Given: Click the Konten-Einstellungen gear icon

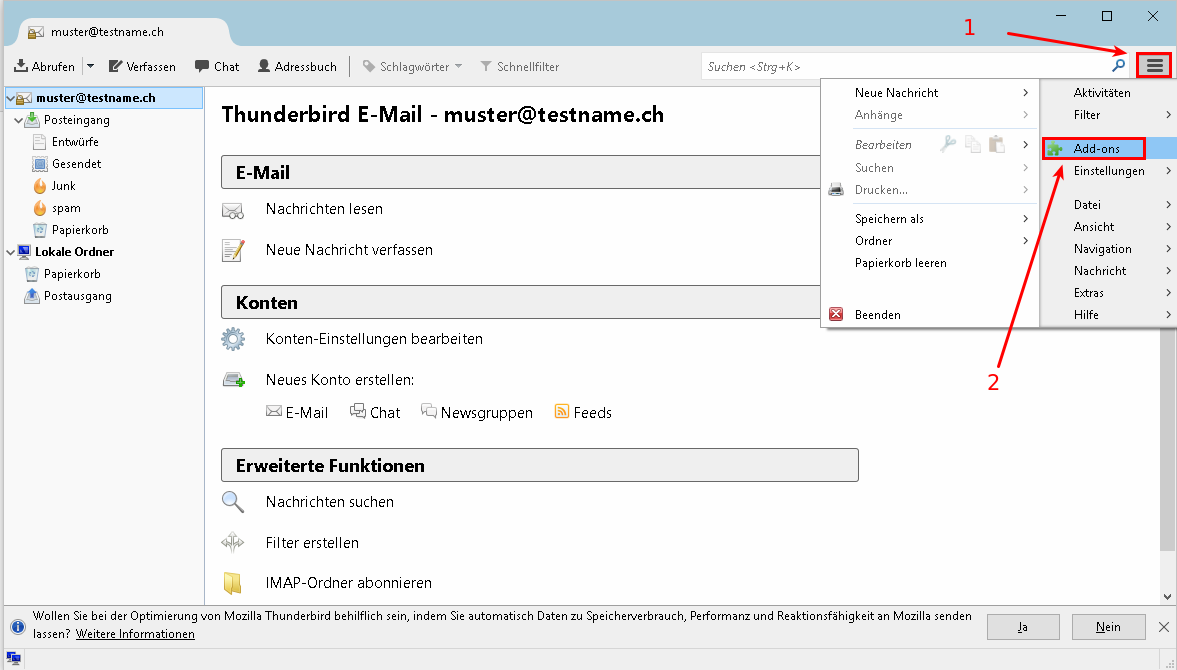Looking at the screenshot, I should point(233,339).
